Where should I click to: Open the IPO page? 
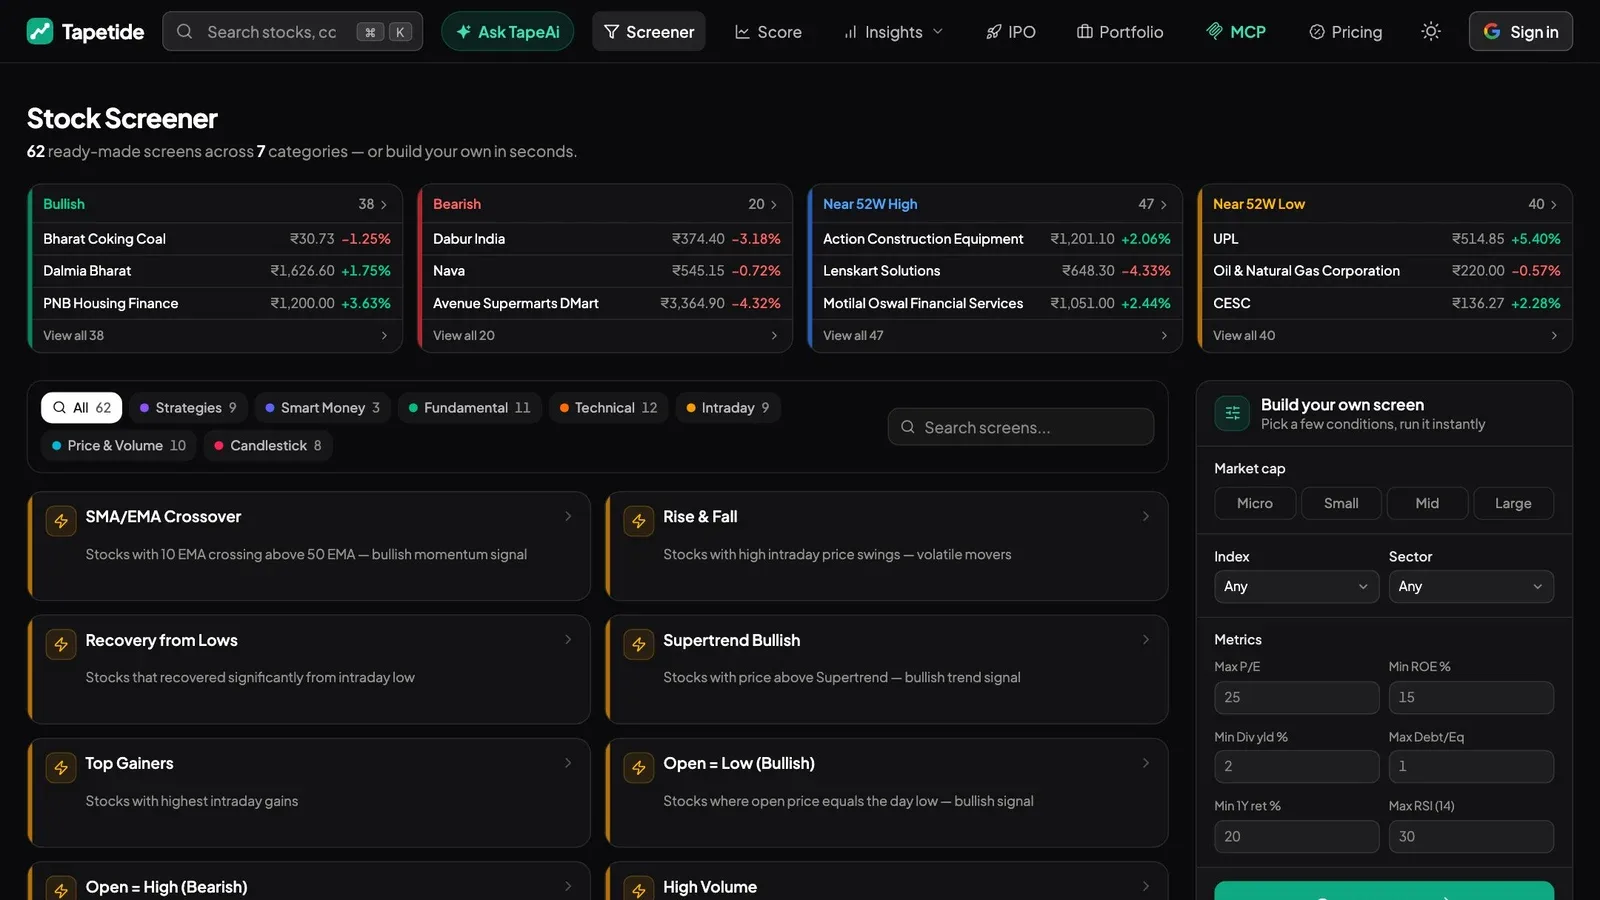(x=1010, y=32)
